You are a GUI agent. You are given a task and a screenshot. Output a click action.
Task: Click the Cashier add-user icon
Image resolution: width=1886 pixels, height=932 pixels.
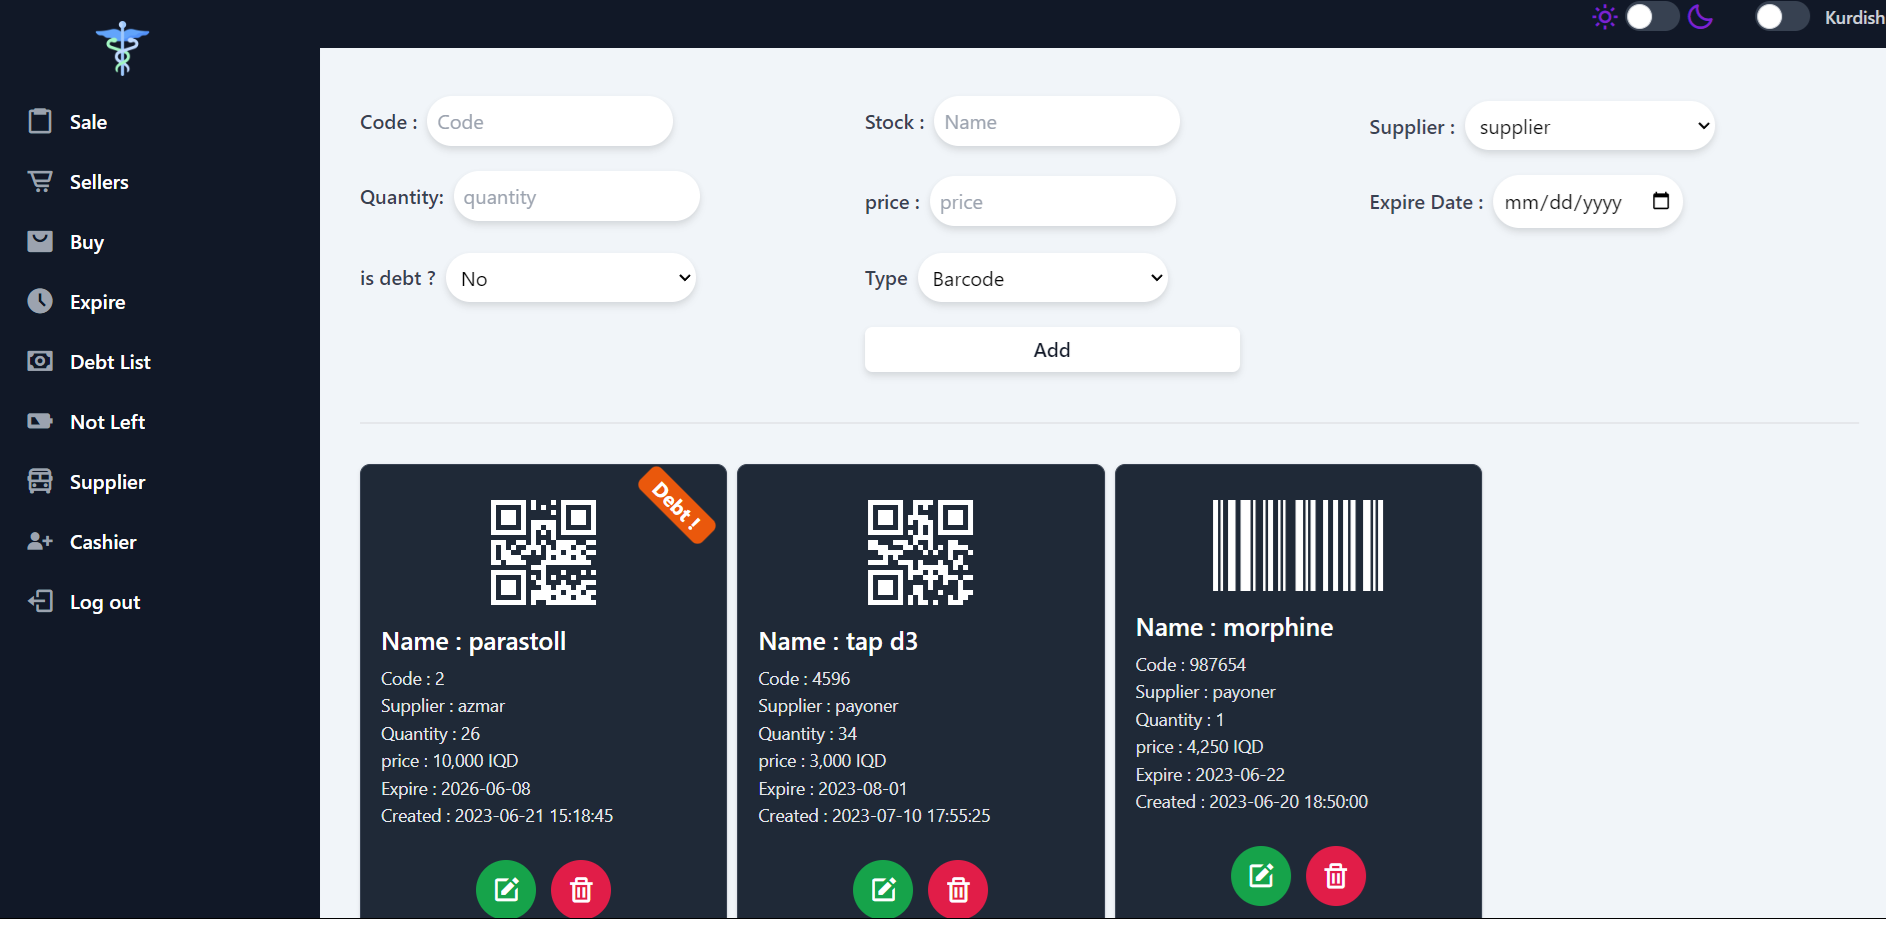click(40, 541)
